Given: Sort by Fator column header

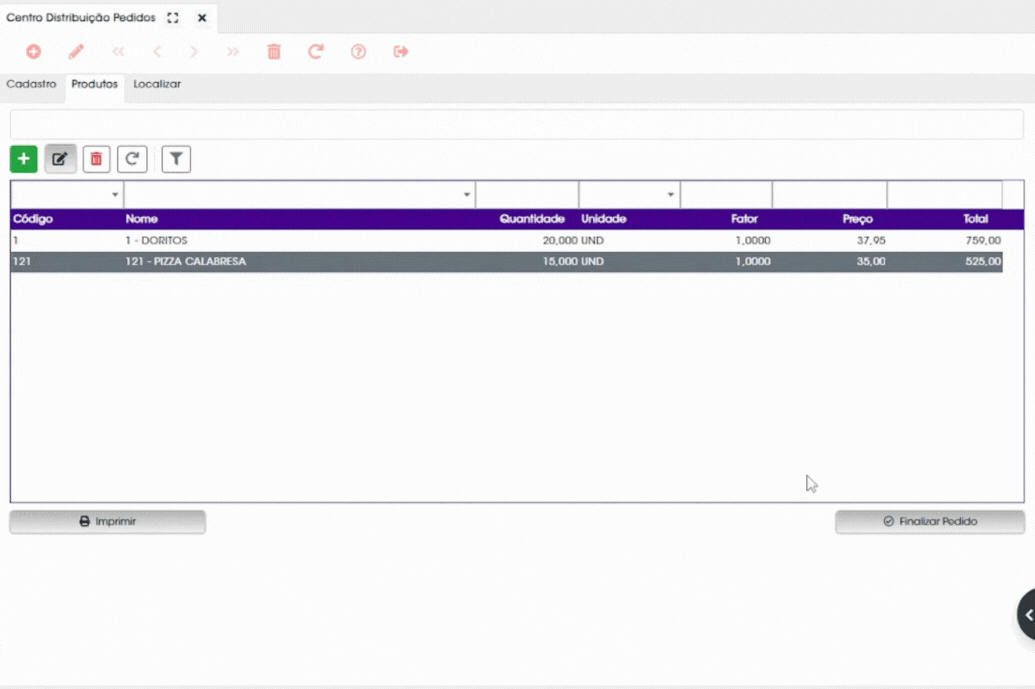Looking at the screenshot, I should pos(745,219).
